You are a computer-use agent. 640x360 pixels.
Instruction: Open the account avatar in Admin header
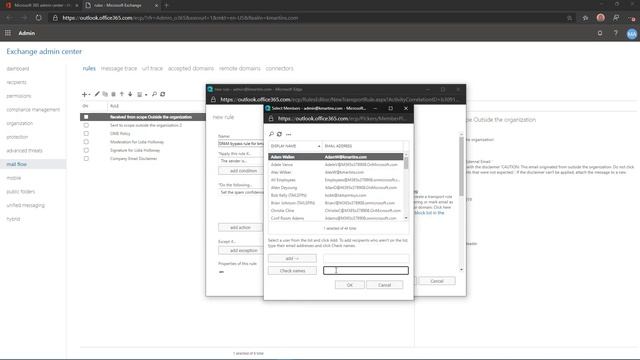tap(632, 34)
